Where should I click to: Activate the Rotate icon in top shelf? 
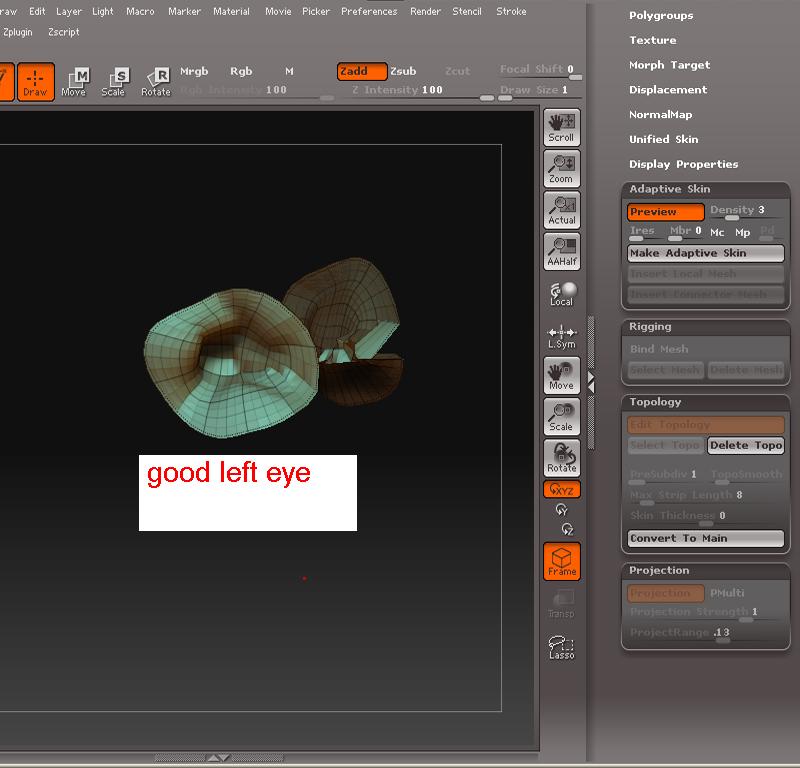click(x=156, y=81)
